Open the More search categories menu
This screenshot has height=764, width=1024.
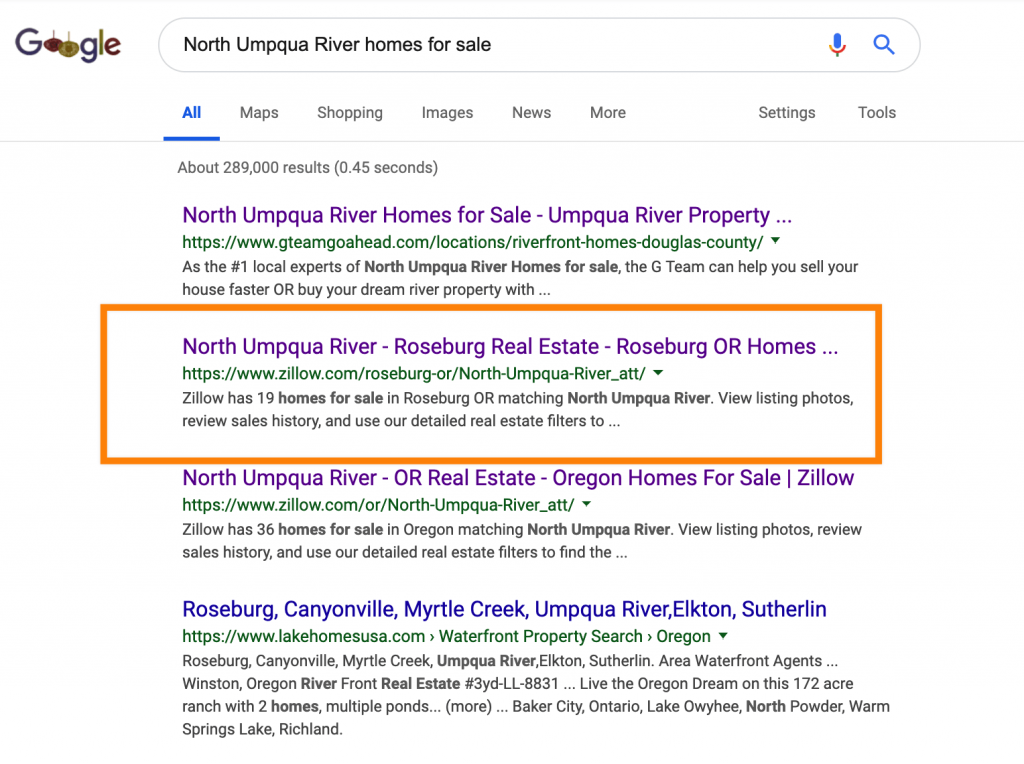coord(608,112)
